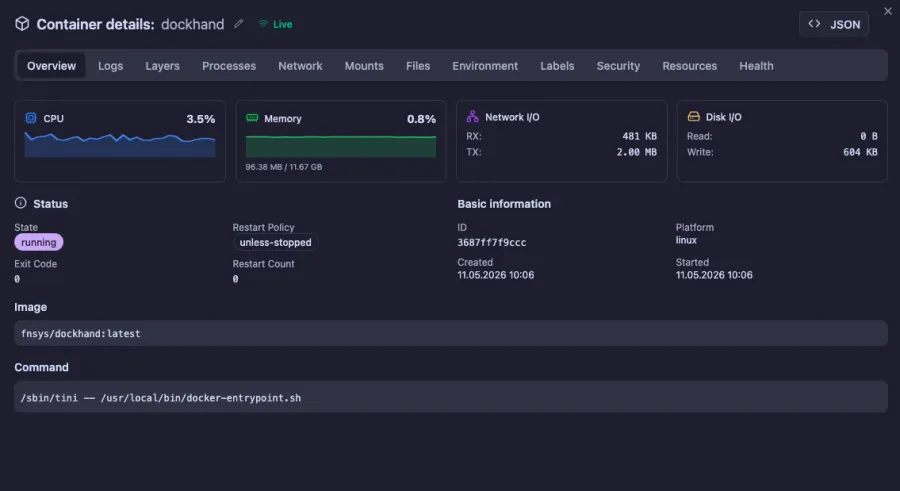Click the Memory module icon
The image size is (900, 491).
click(x=252, y=118)
